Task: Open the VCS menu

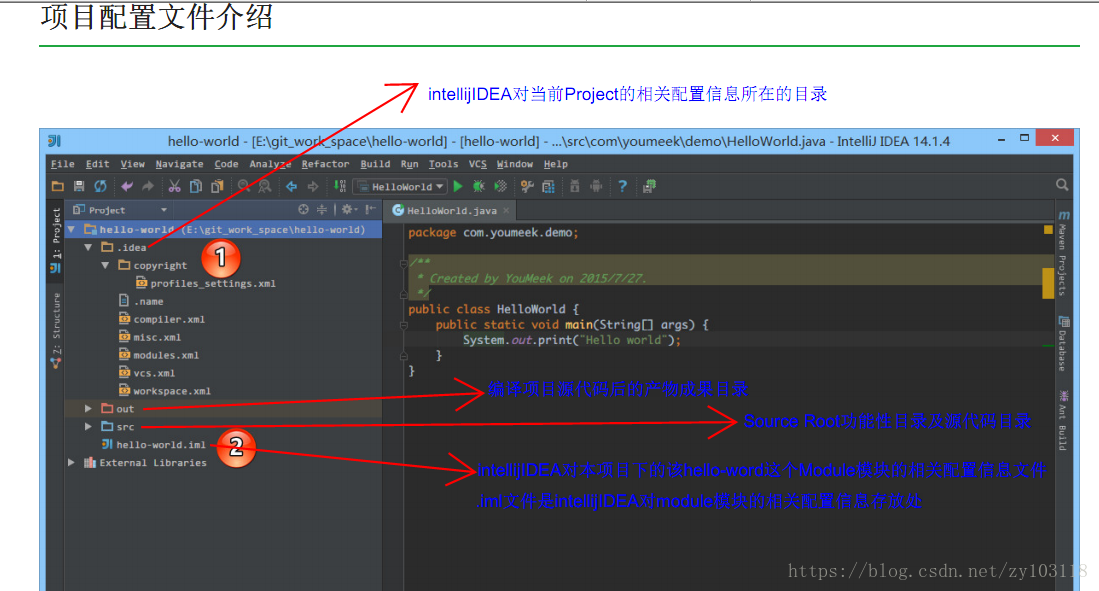Action: (x=477, y=164)
